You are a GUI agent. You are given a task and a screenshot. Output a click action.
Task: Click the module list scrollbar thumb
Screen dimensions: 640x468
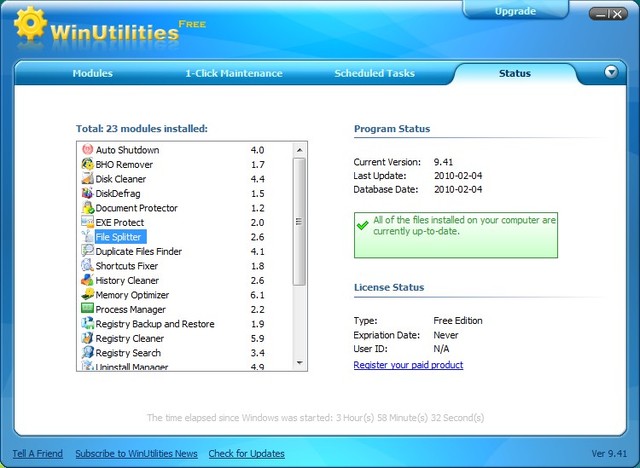tap(299, 222)
